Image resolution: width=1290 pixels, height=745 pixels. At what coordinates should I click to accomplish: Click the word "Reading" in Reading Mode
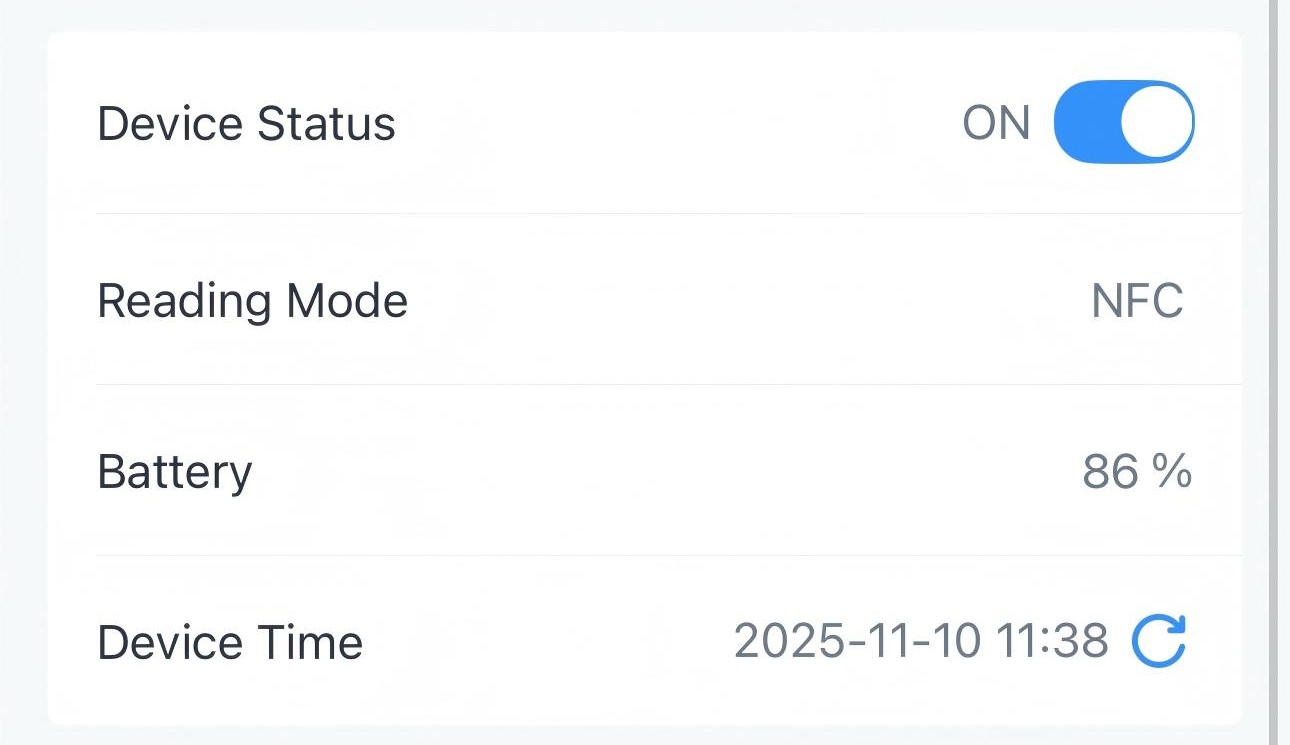(x=184, y=301)
